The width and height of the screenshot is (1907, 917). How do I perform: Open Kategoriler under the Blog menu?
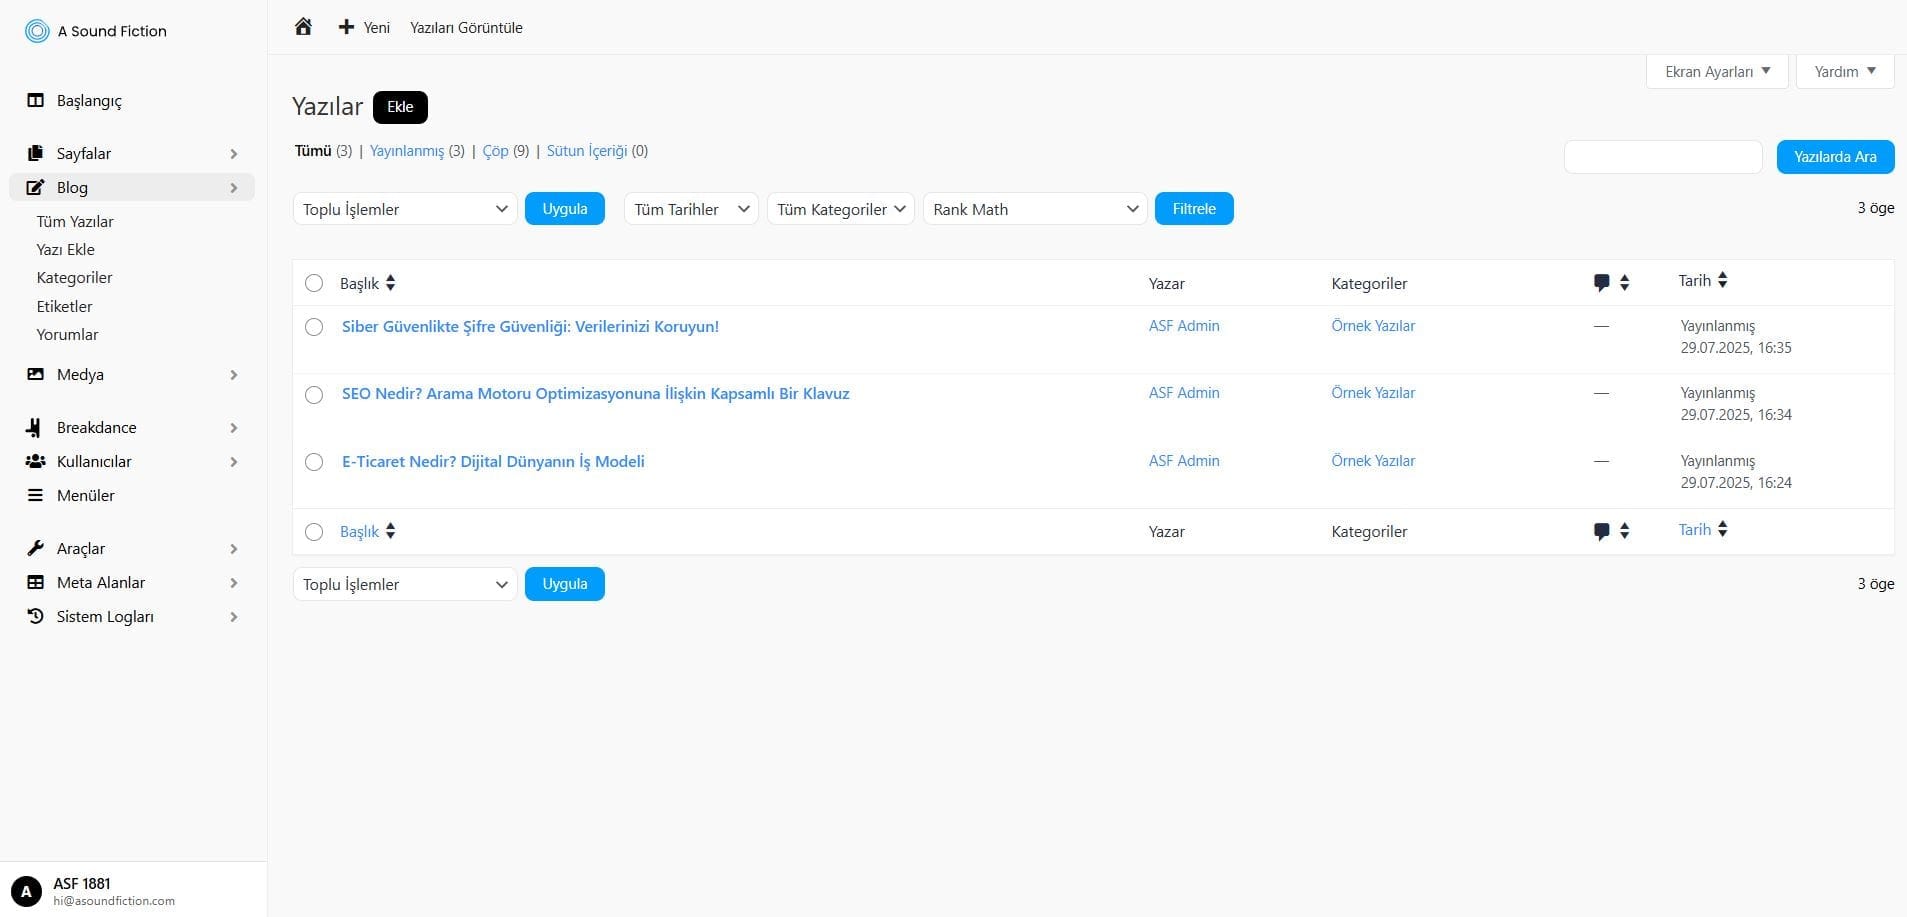point(74,277)
